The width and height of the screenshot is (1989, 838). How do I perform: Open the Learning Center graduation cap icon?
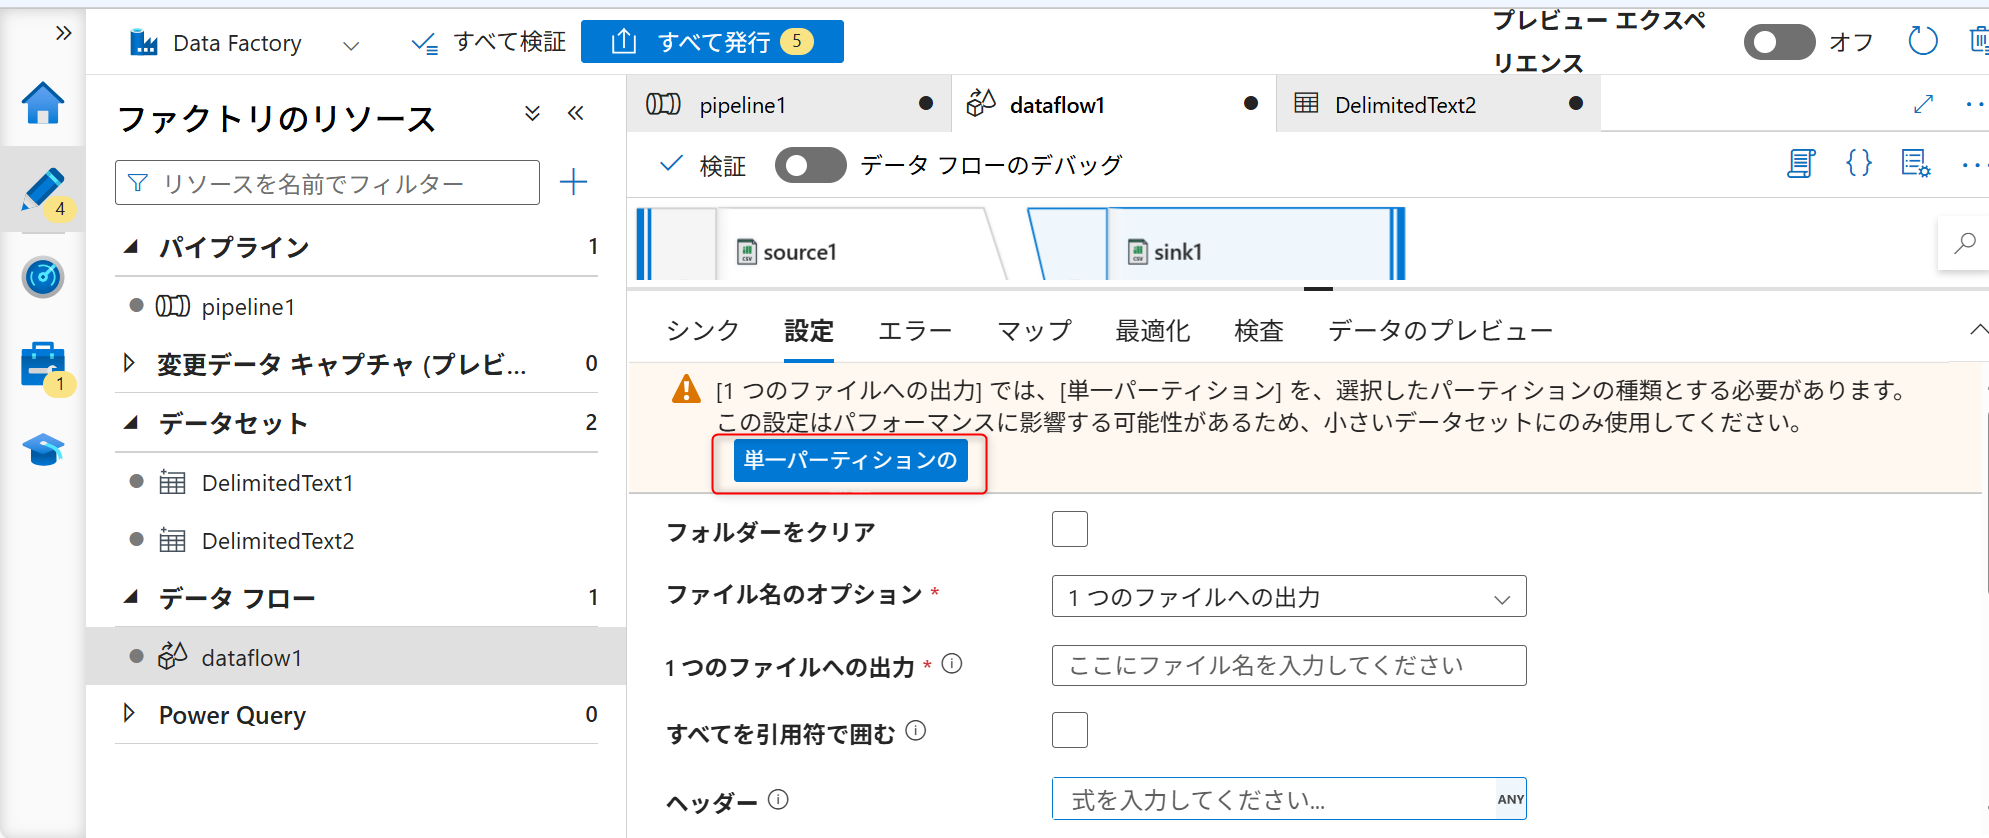[x=43, y=450]
